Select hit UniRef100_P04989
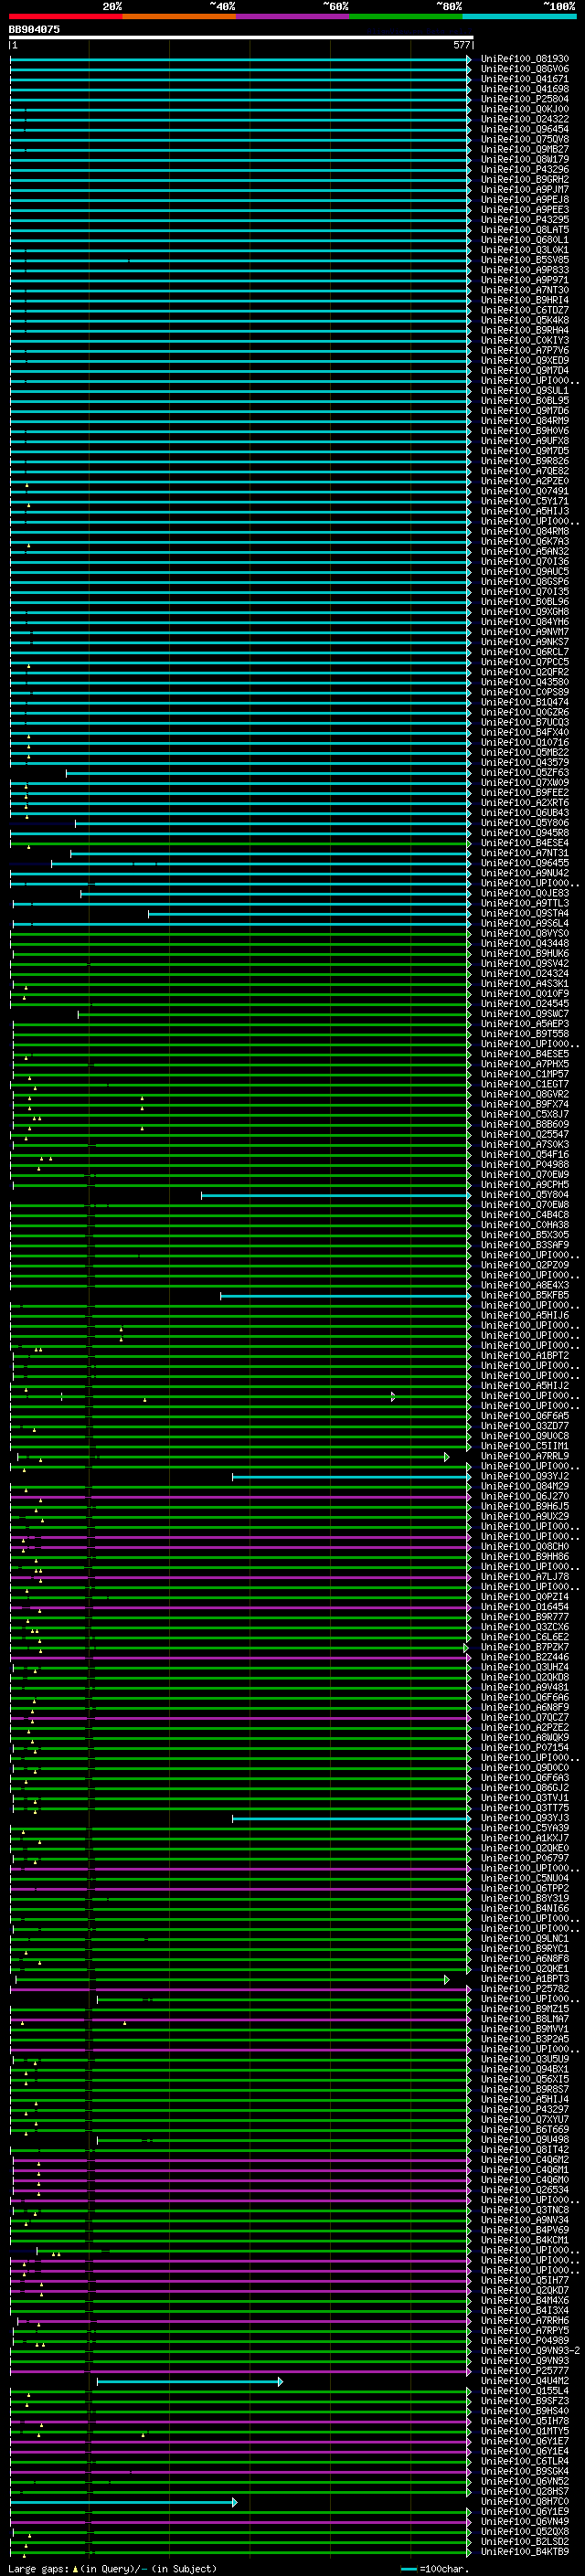The image size is (585, 2576). pyautogui.click(x=525, y=2341)
